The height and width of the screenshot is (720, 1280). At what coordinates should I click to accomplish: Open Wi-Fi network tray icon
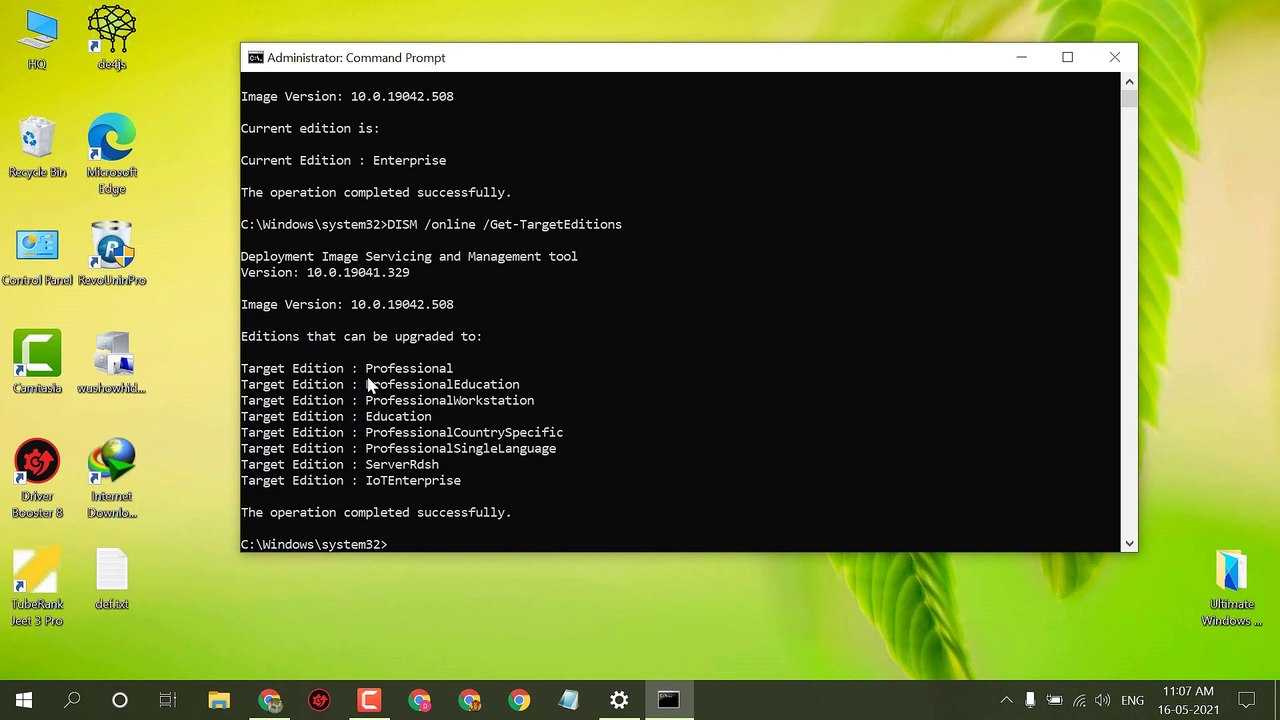tap(1079, 700)
